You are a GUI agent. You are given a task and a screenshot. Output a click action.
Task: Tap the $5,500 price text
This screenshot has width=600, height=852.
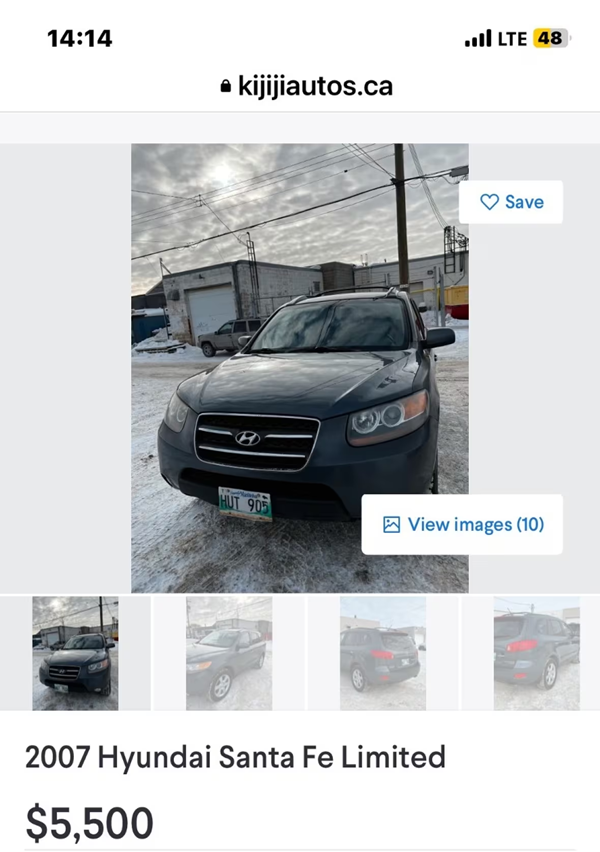tap(90, 823)
